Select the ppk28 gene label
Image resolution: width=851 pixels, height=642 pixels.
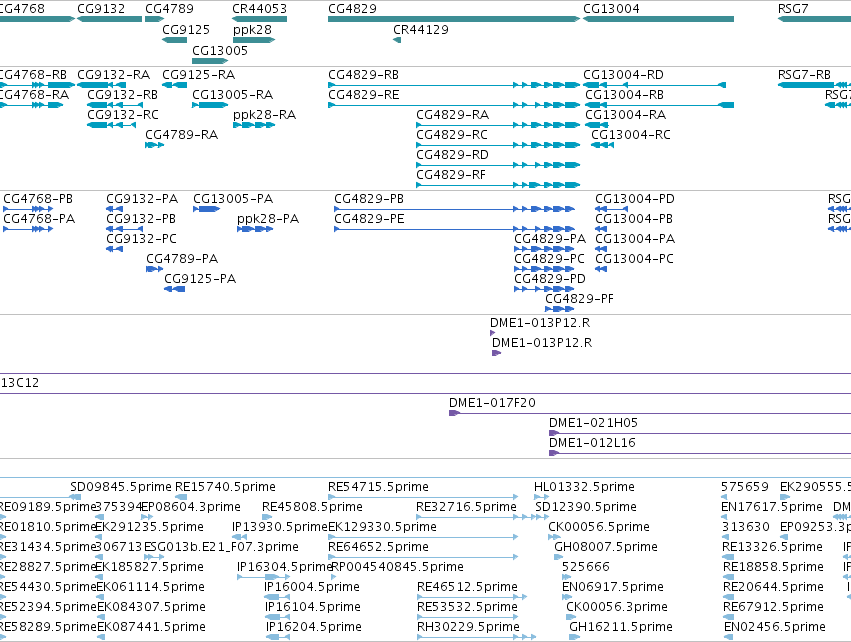pos(252,30)
